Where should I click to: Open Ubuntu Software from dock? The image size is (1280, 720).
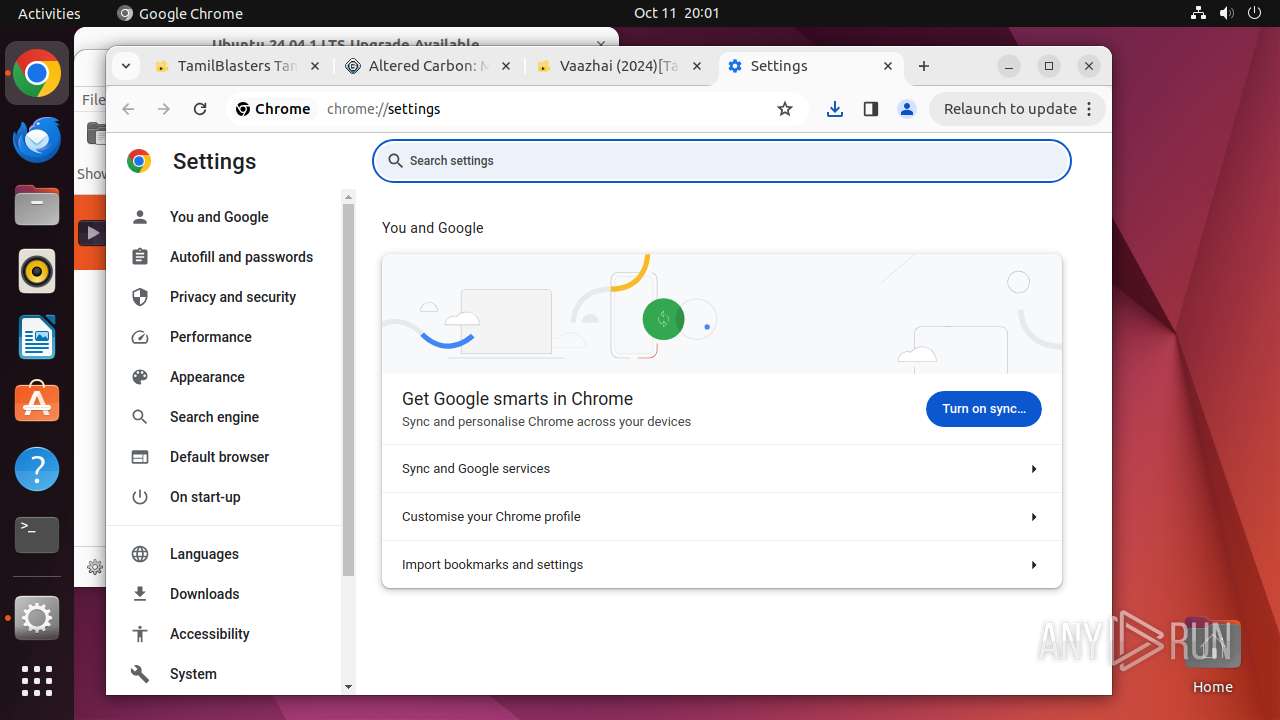click(x=37, y=403)
